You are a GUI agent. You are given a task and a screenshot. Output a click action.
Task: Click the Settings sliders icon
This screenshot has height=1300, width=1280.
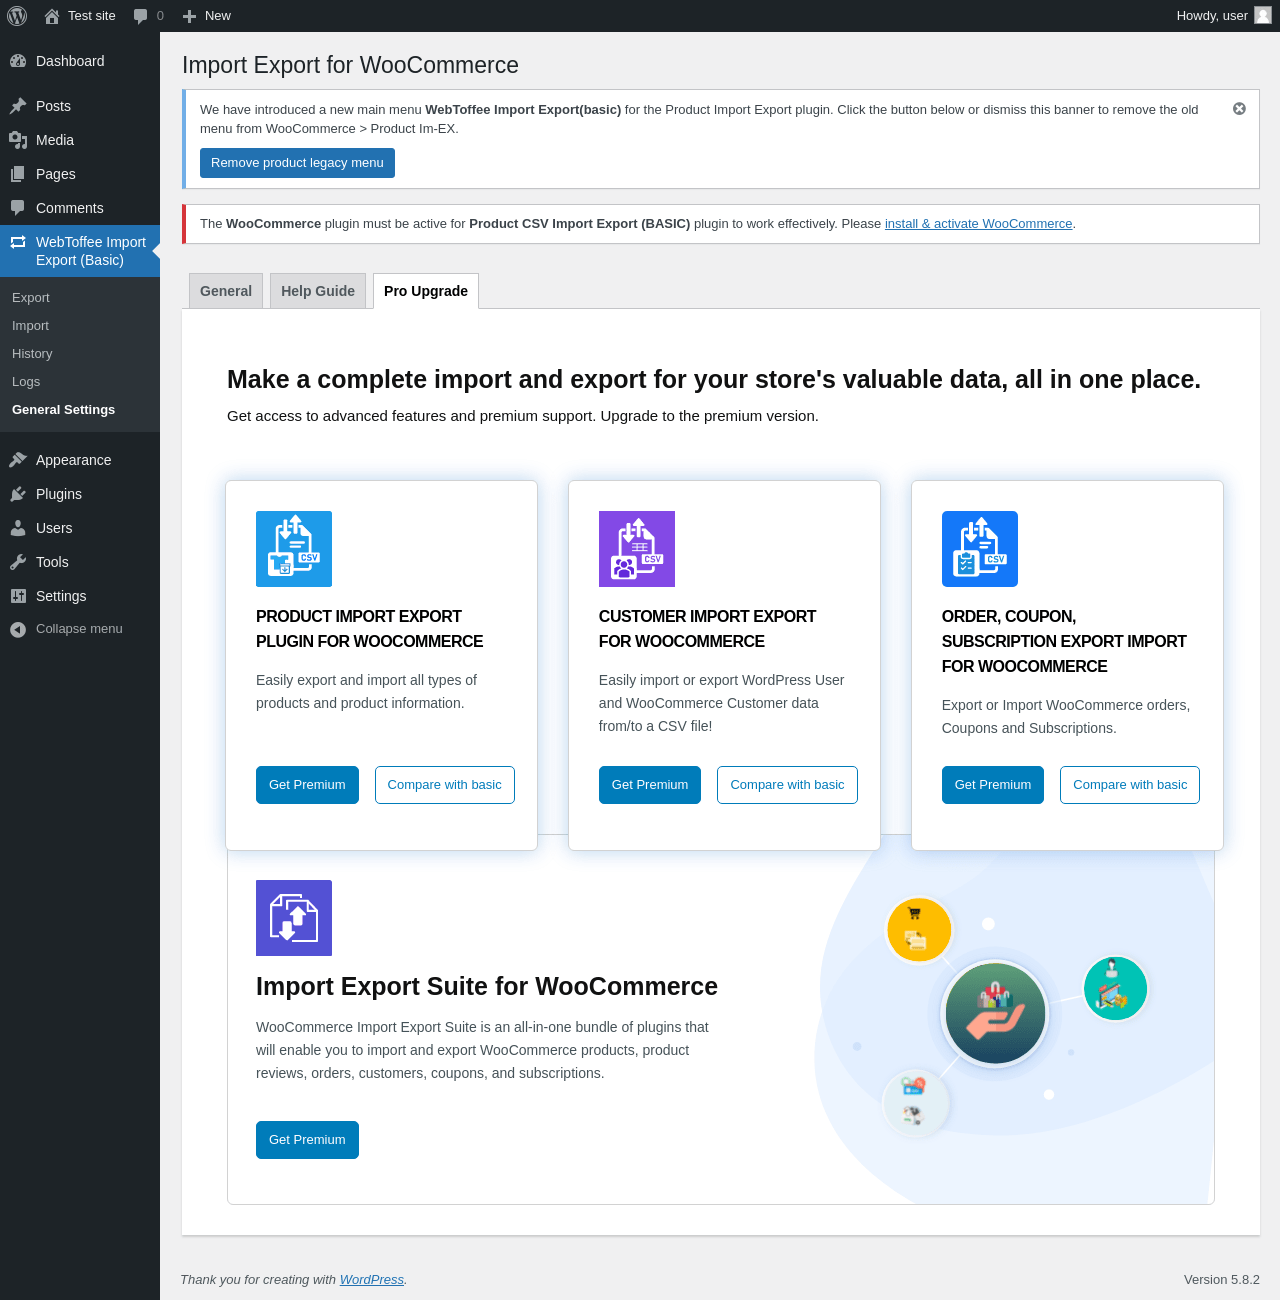point(18,596)
